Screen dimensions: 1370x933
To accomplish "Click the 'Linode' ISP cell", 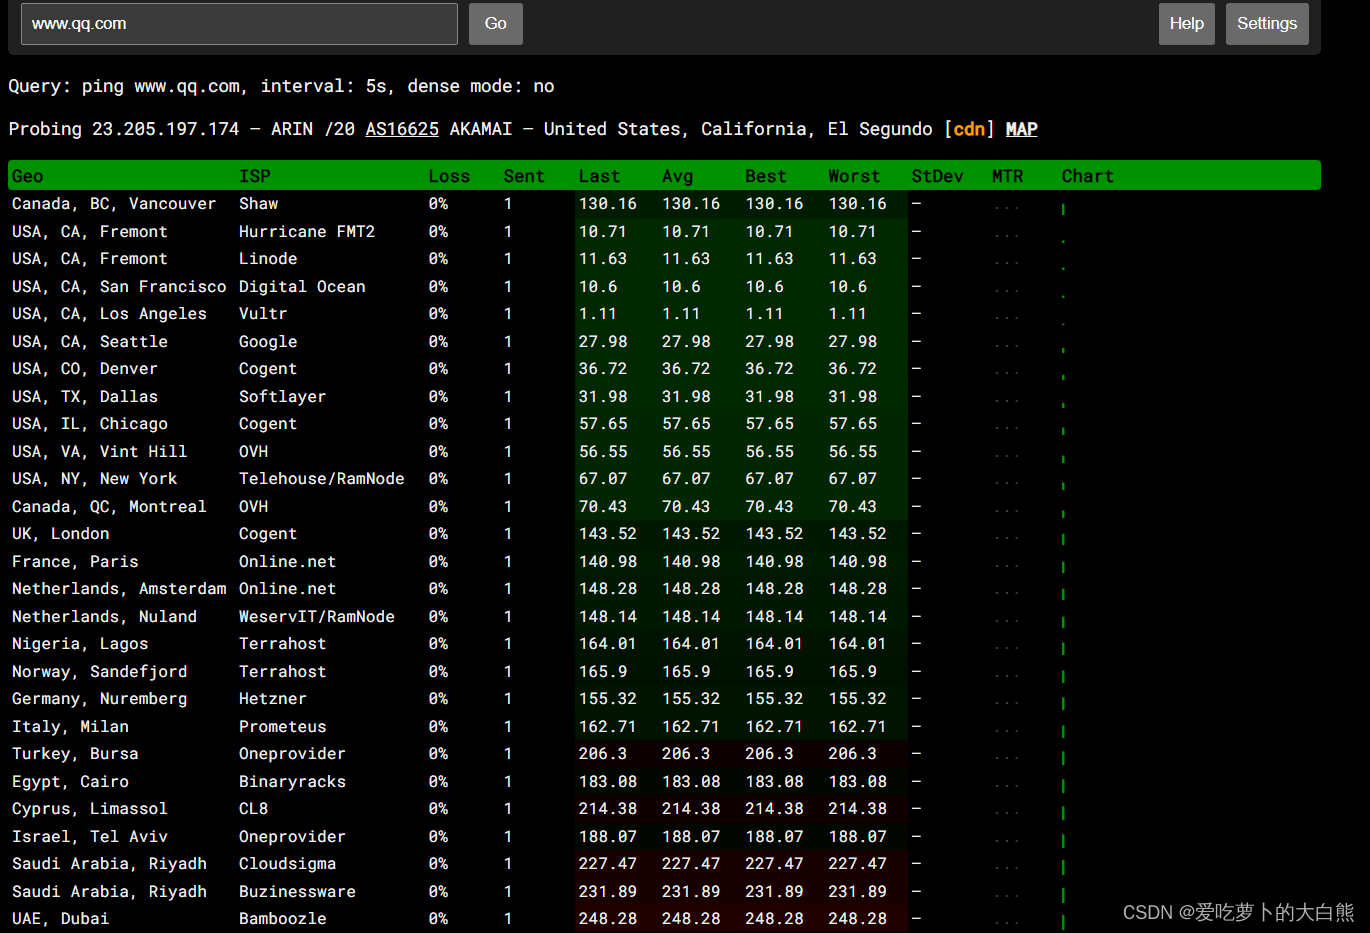I will [268, 259].
